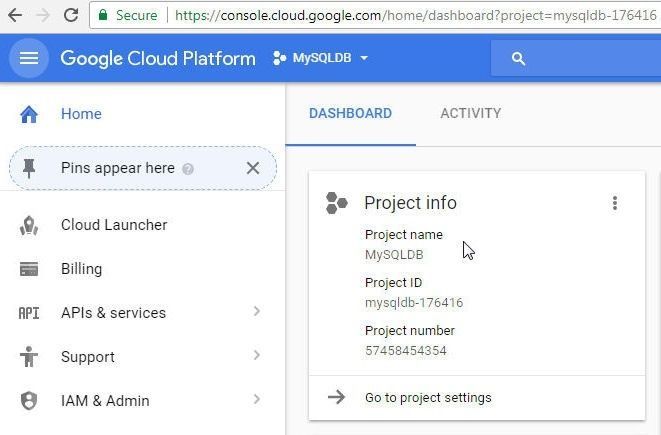The width and height of the screenshot is (661, 435).
Task: Open the hamburger navigation menu
Action: pos(29,58)
